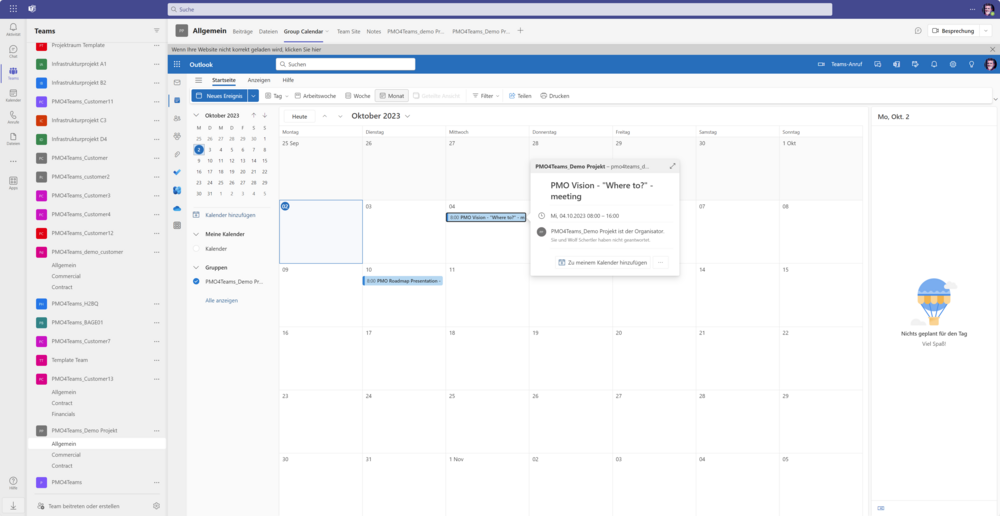Open Anrufe in the Teams rail
Image resolution: width=1000 pixels, height=516 pixels.
13,117
